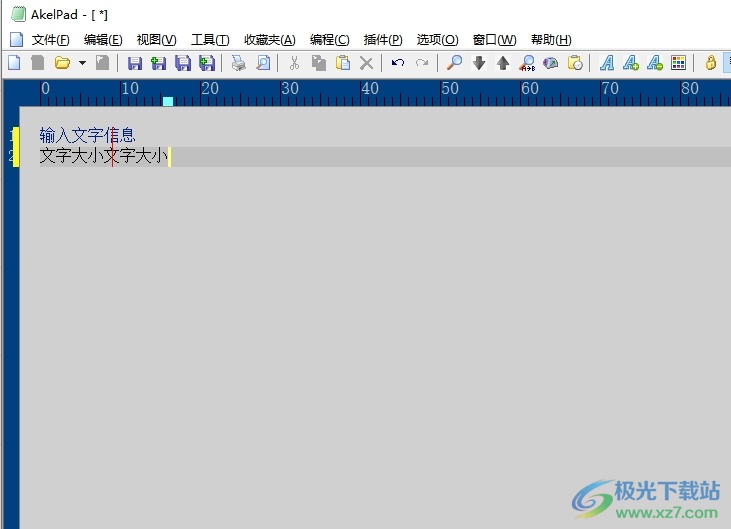Copy selection with copy icon
This screenshot has width=731, height=529.
(x=319, y=63)
